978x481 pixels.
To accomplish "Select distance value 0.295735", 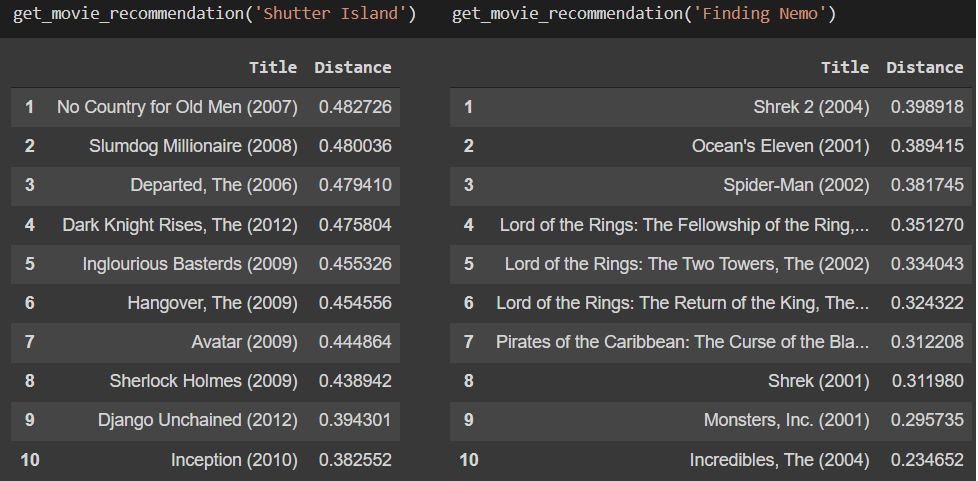I will tap(927, 420).
